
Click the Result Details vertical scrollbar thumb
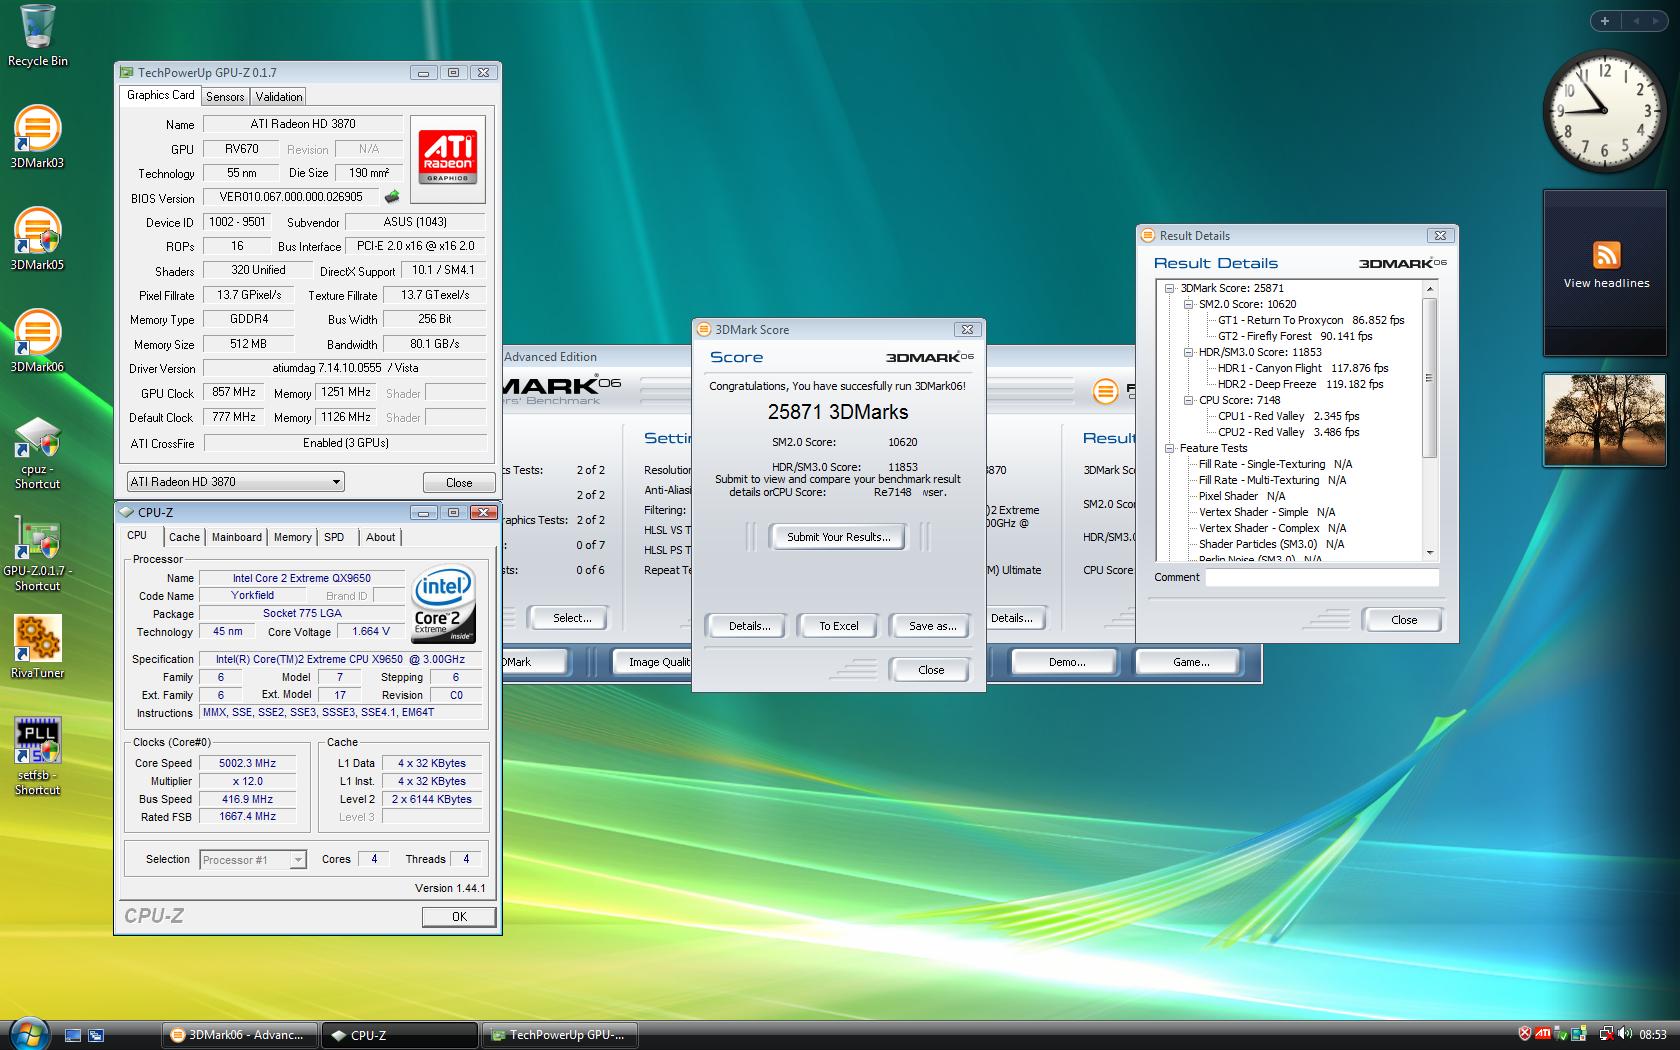tap(1429, 378)
